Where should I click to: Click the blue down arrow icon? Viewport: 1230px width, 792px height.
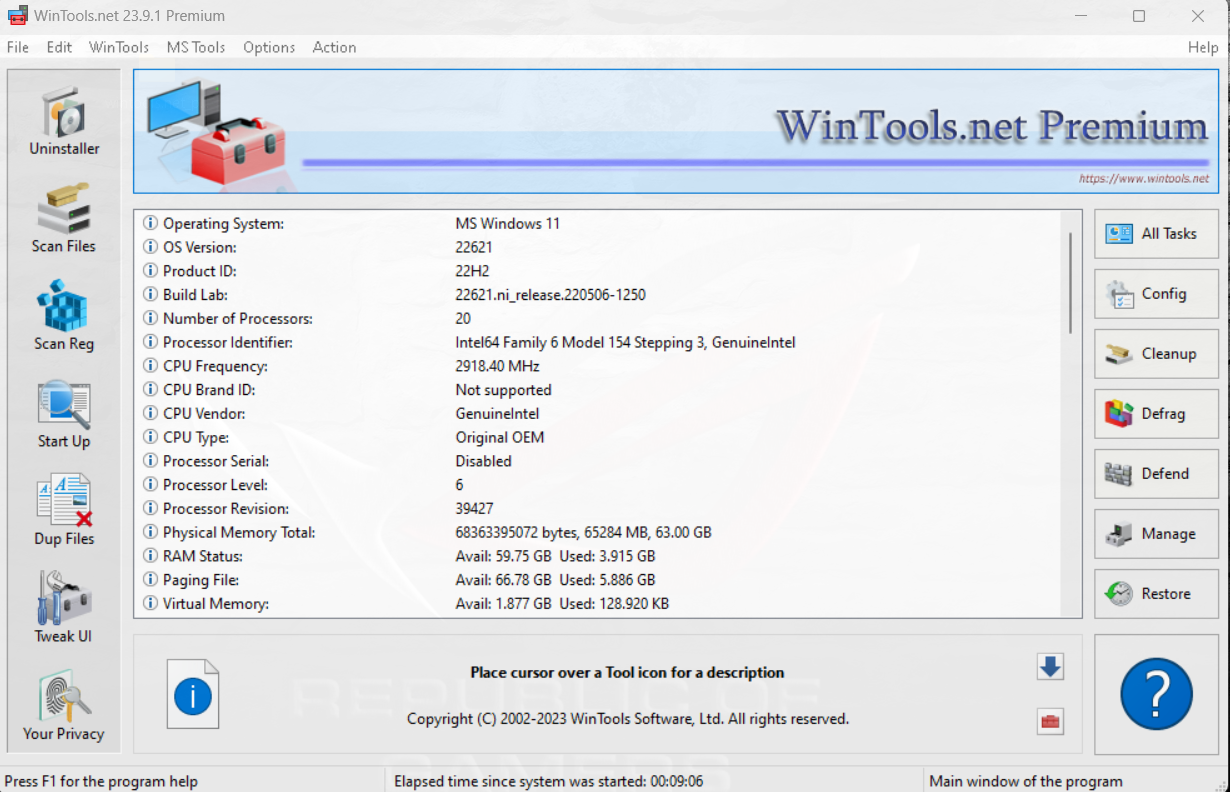(x=1050, y=667)
